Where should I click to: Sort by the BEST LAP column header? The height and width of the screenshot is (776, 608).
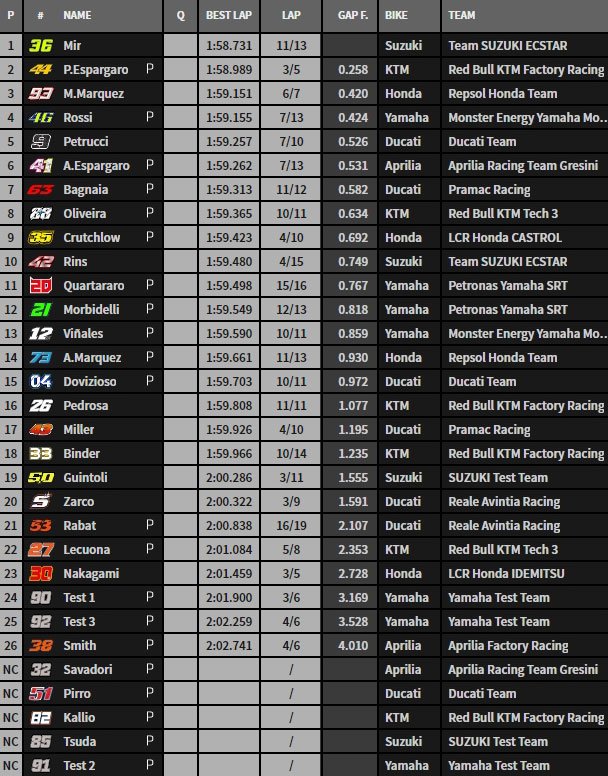click(229, 16)
